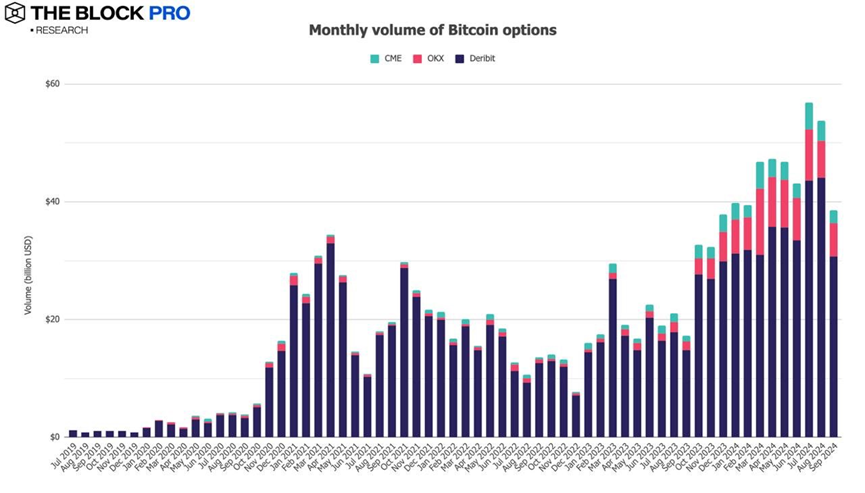Screen dimensions: 865x493
Task: Click the teal CME legend swatch
Action: pyautogui.click(x=375, y=58)
